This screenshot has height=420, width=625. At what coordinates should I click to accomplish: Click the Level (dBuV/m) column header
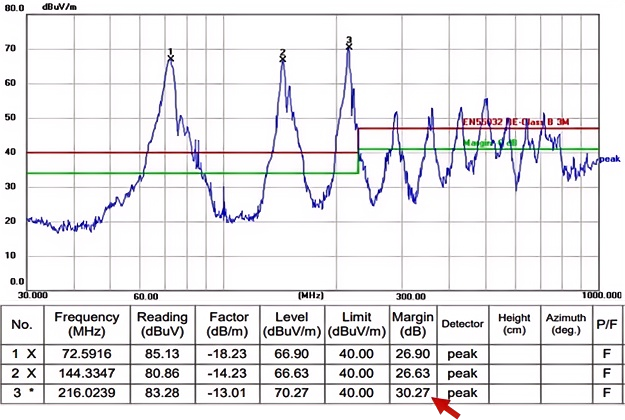[x=290, y=323]
